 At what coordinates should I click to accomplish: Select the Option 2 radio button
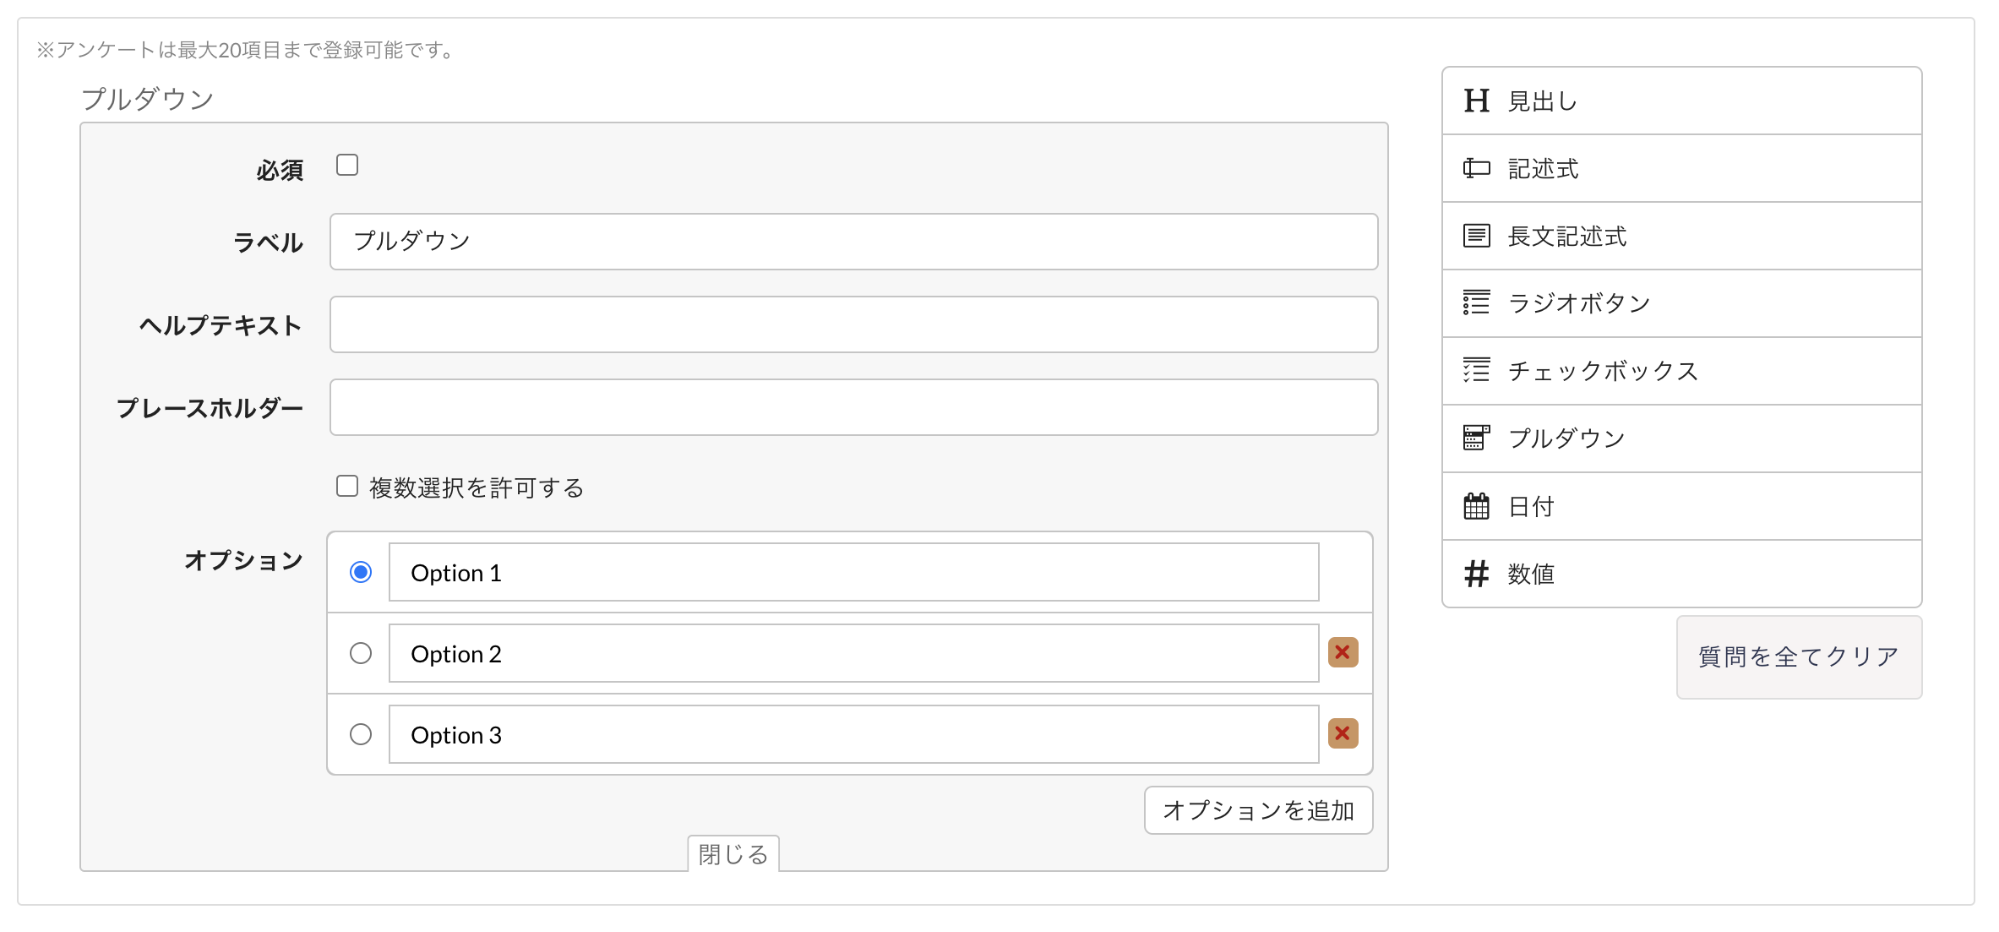pos(361,653)
